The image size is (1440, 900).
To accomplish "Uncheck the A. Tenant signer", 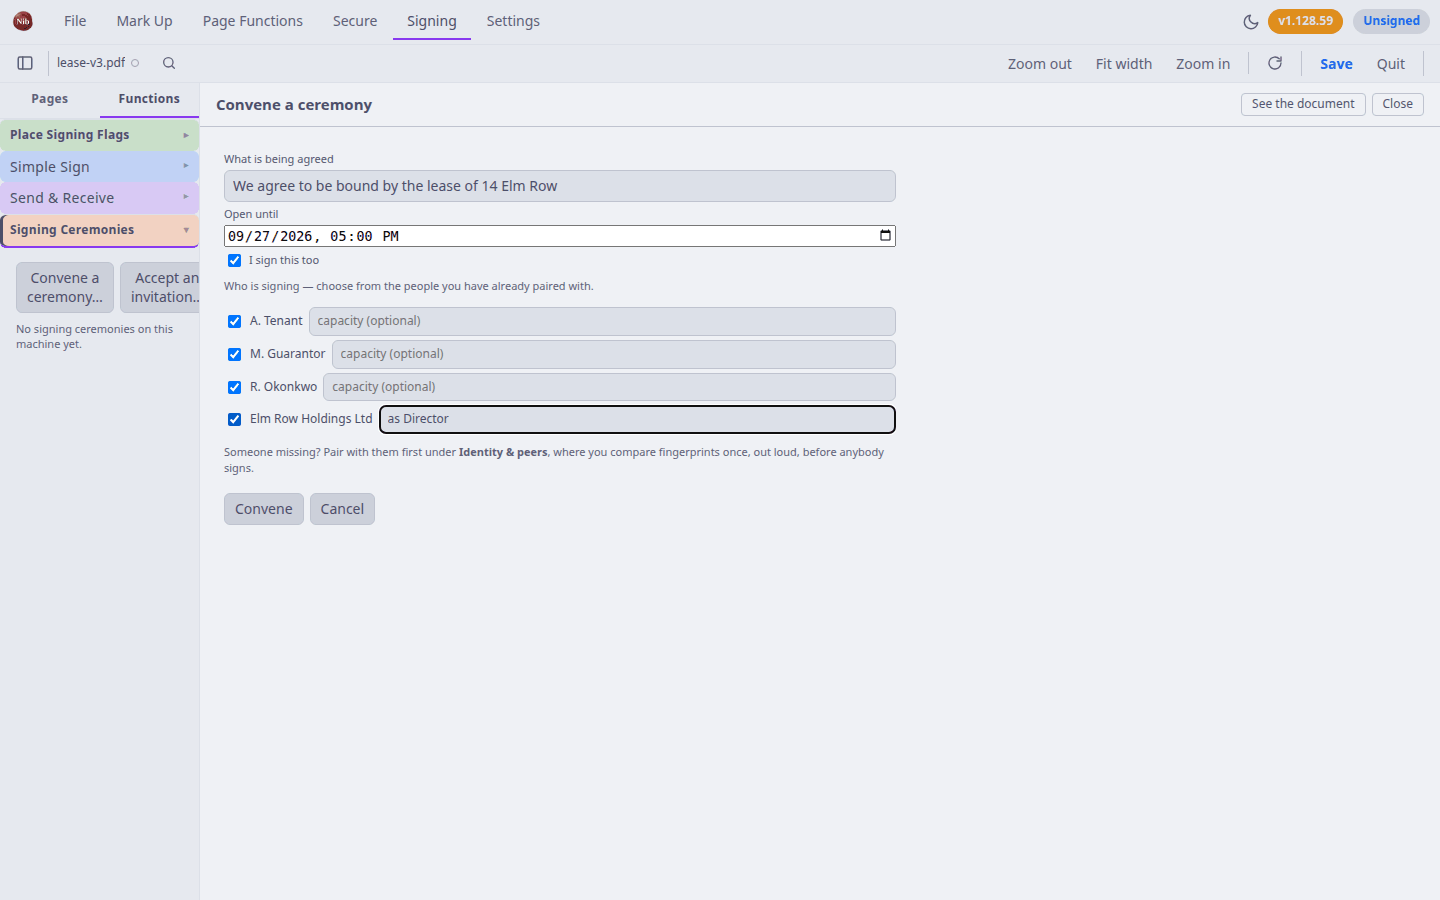I will click(234, 322).
